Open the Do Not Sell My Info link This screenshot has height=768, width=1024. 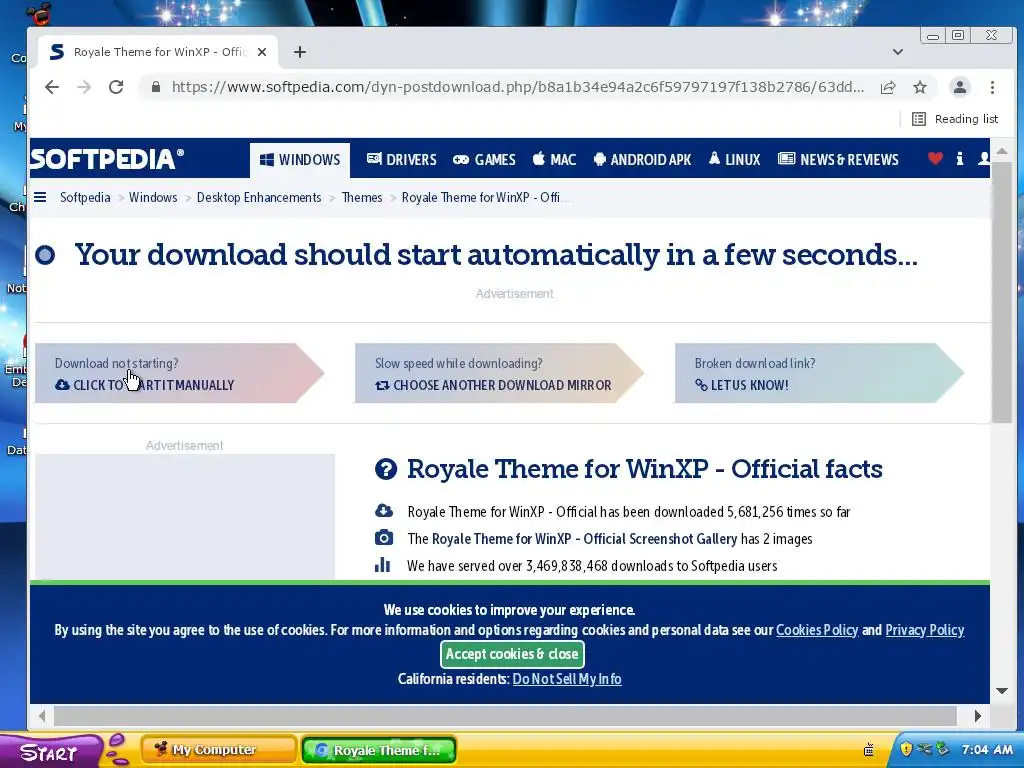point(567,679)
